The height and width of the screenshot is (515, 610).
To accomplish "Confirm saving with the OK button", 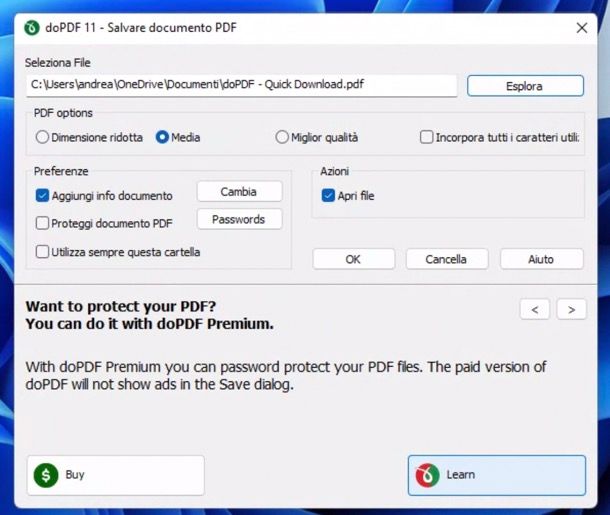I will (x=353, y=259).
